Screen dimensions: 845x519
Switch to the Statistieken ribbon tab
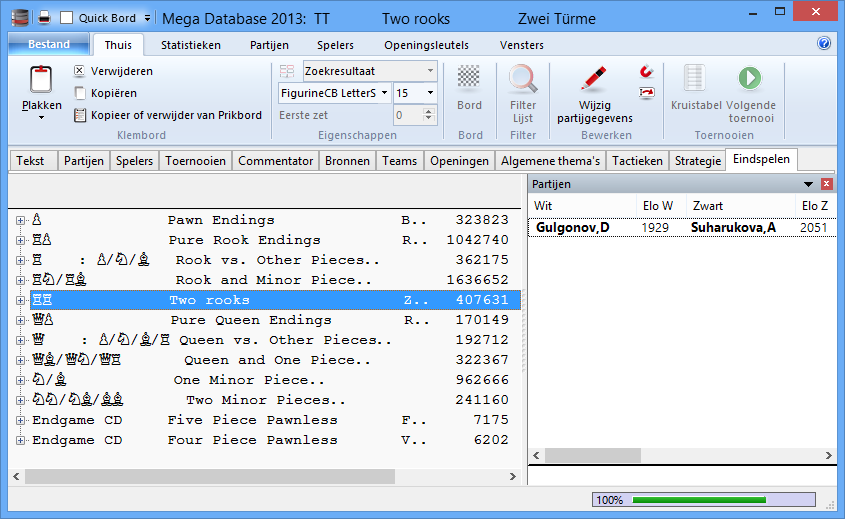(191, 45)
